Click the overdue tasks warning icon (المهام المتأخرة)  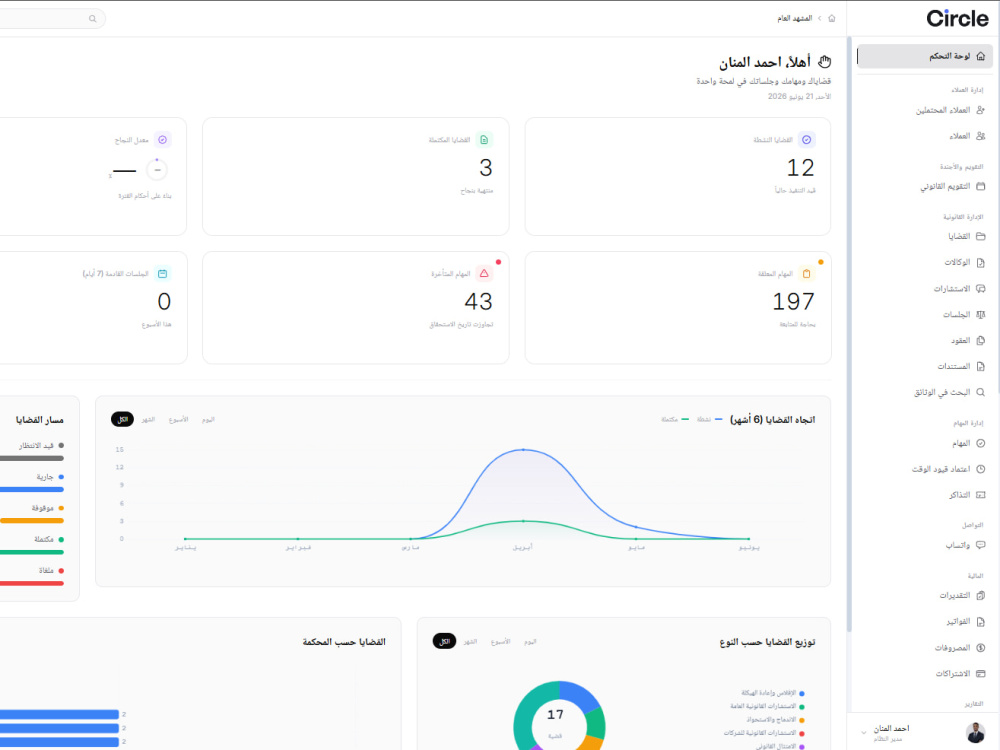pos(484,274)
